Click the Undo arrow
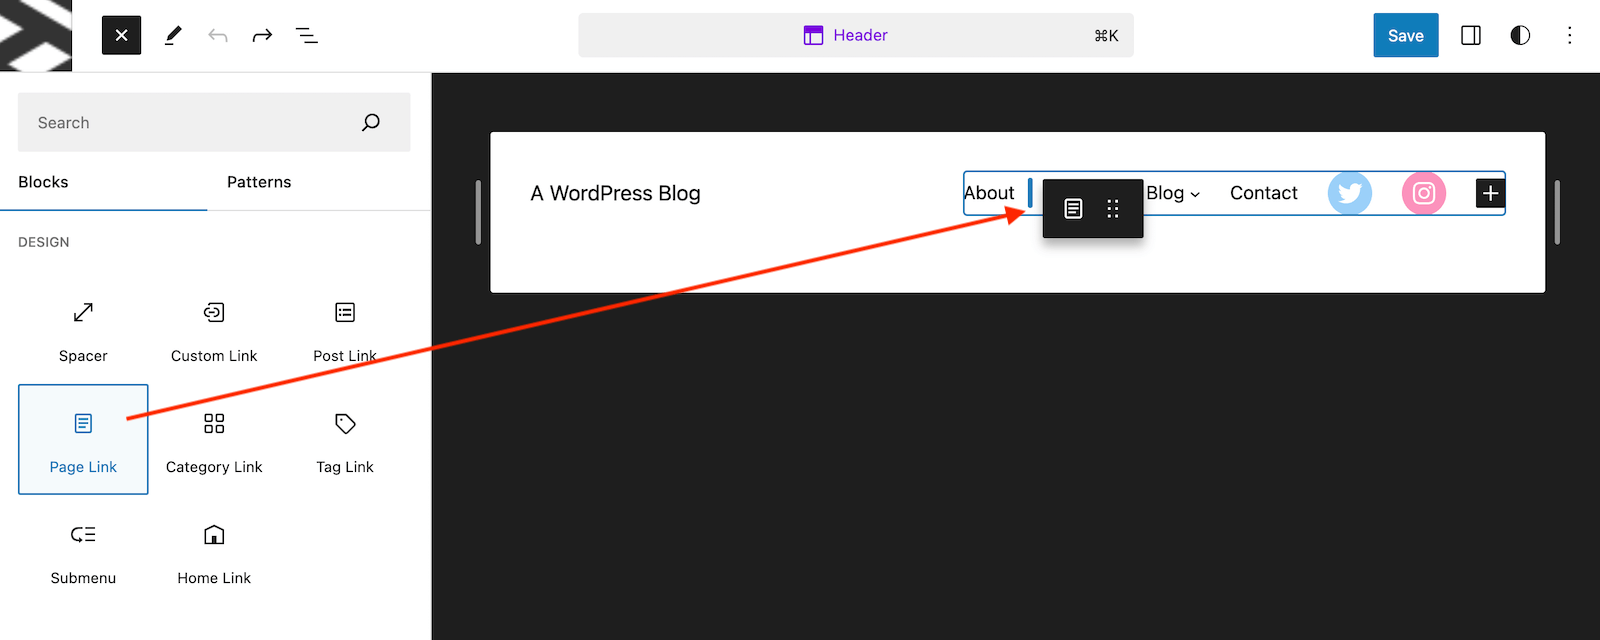 coord(218,35)
